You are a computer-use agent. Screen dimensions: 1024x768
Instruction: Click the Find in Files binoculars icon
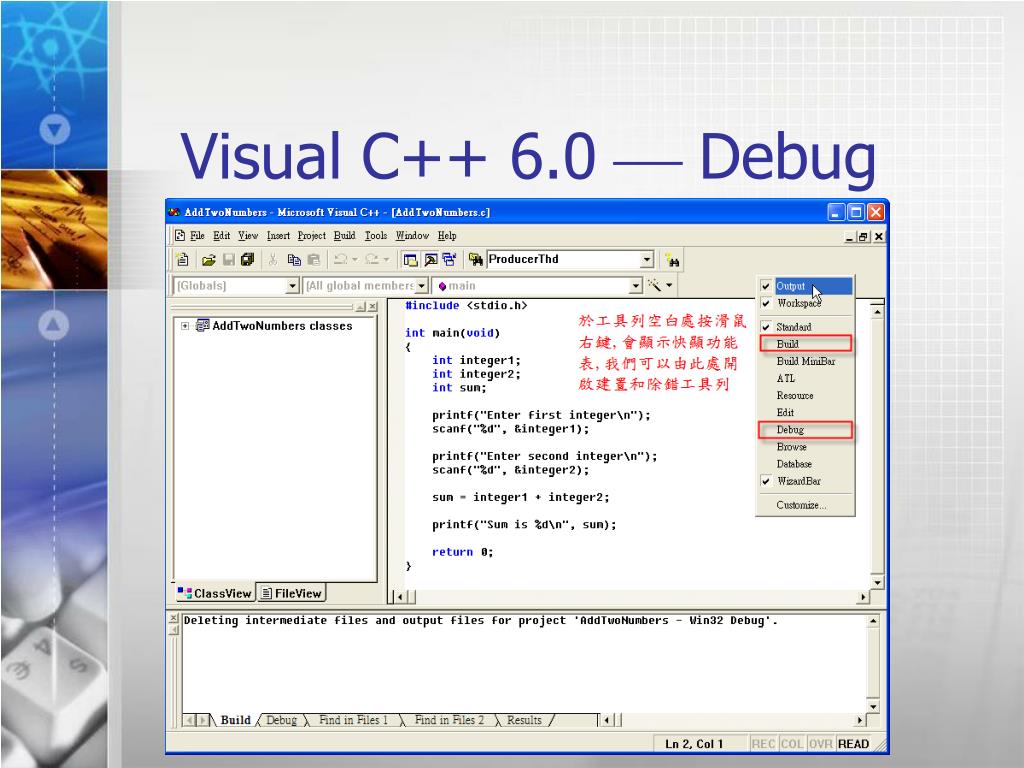(x=475, y=260)
